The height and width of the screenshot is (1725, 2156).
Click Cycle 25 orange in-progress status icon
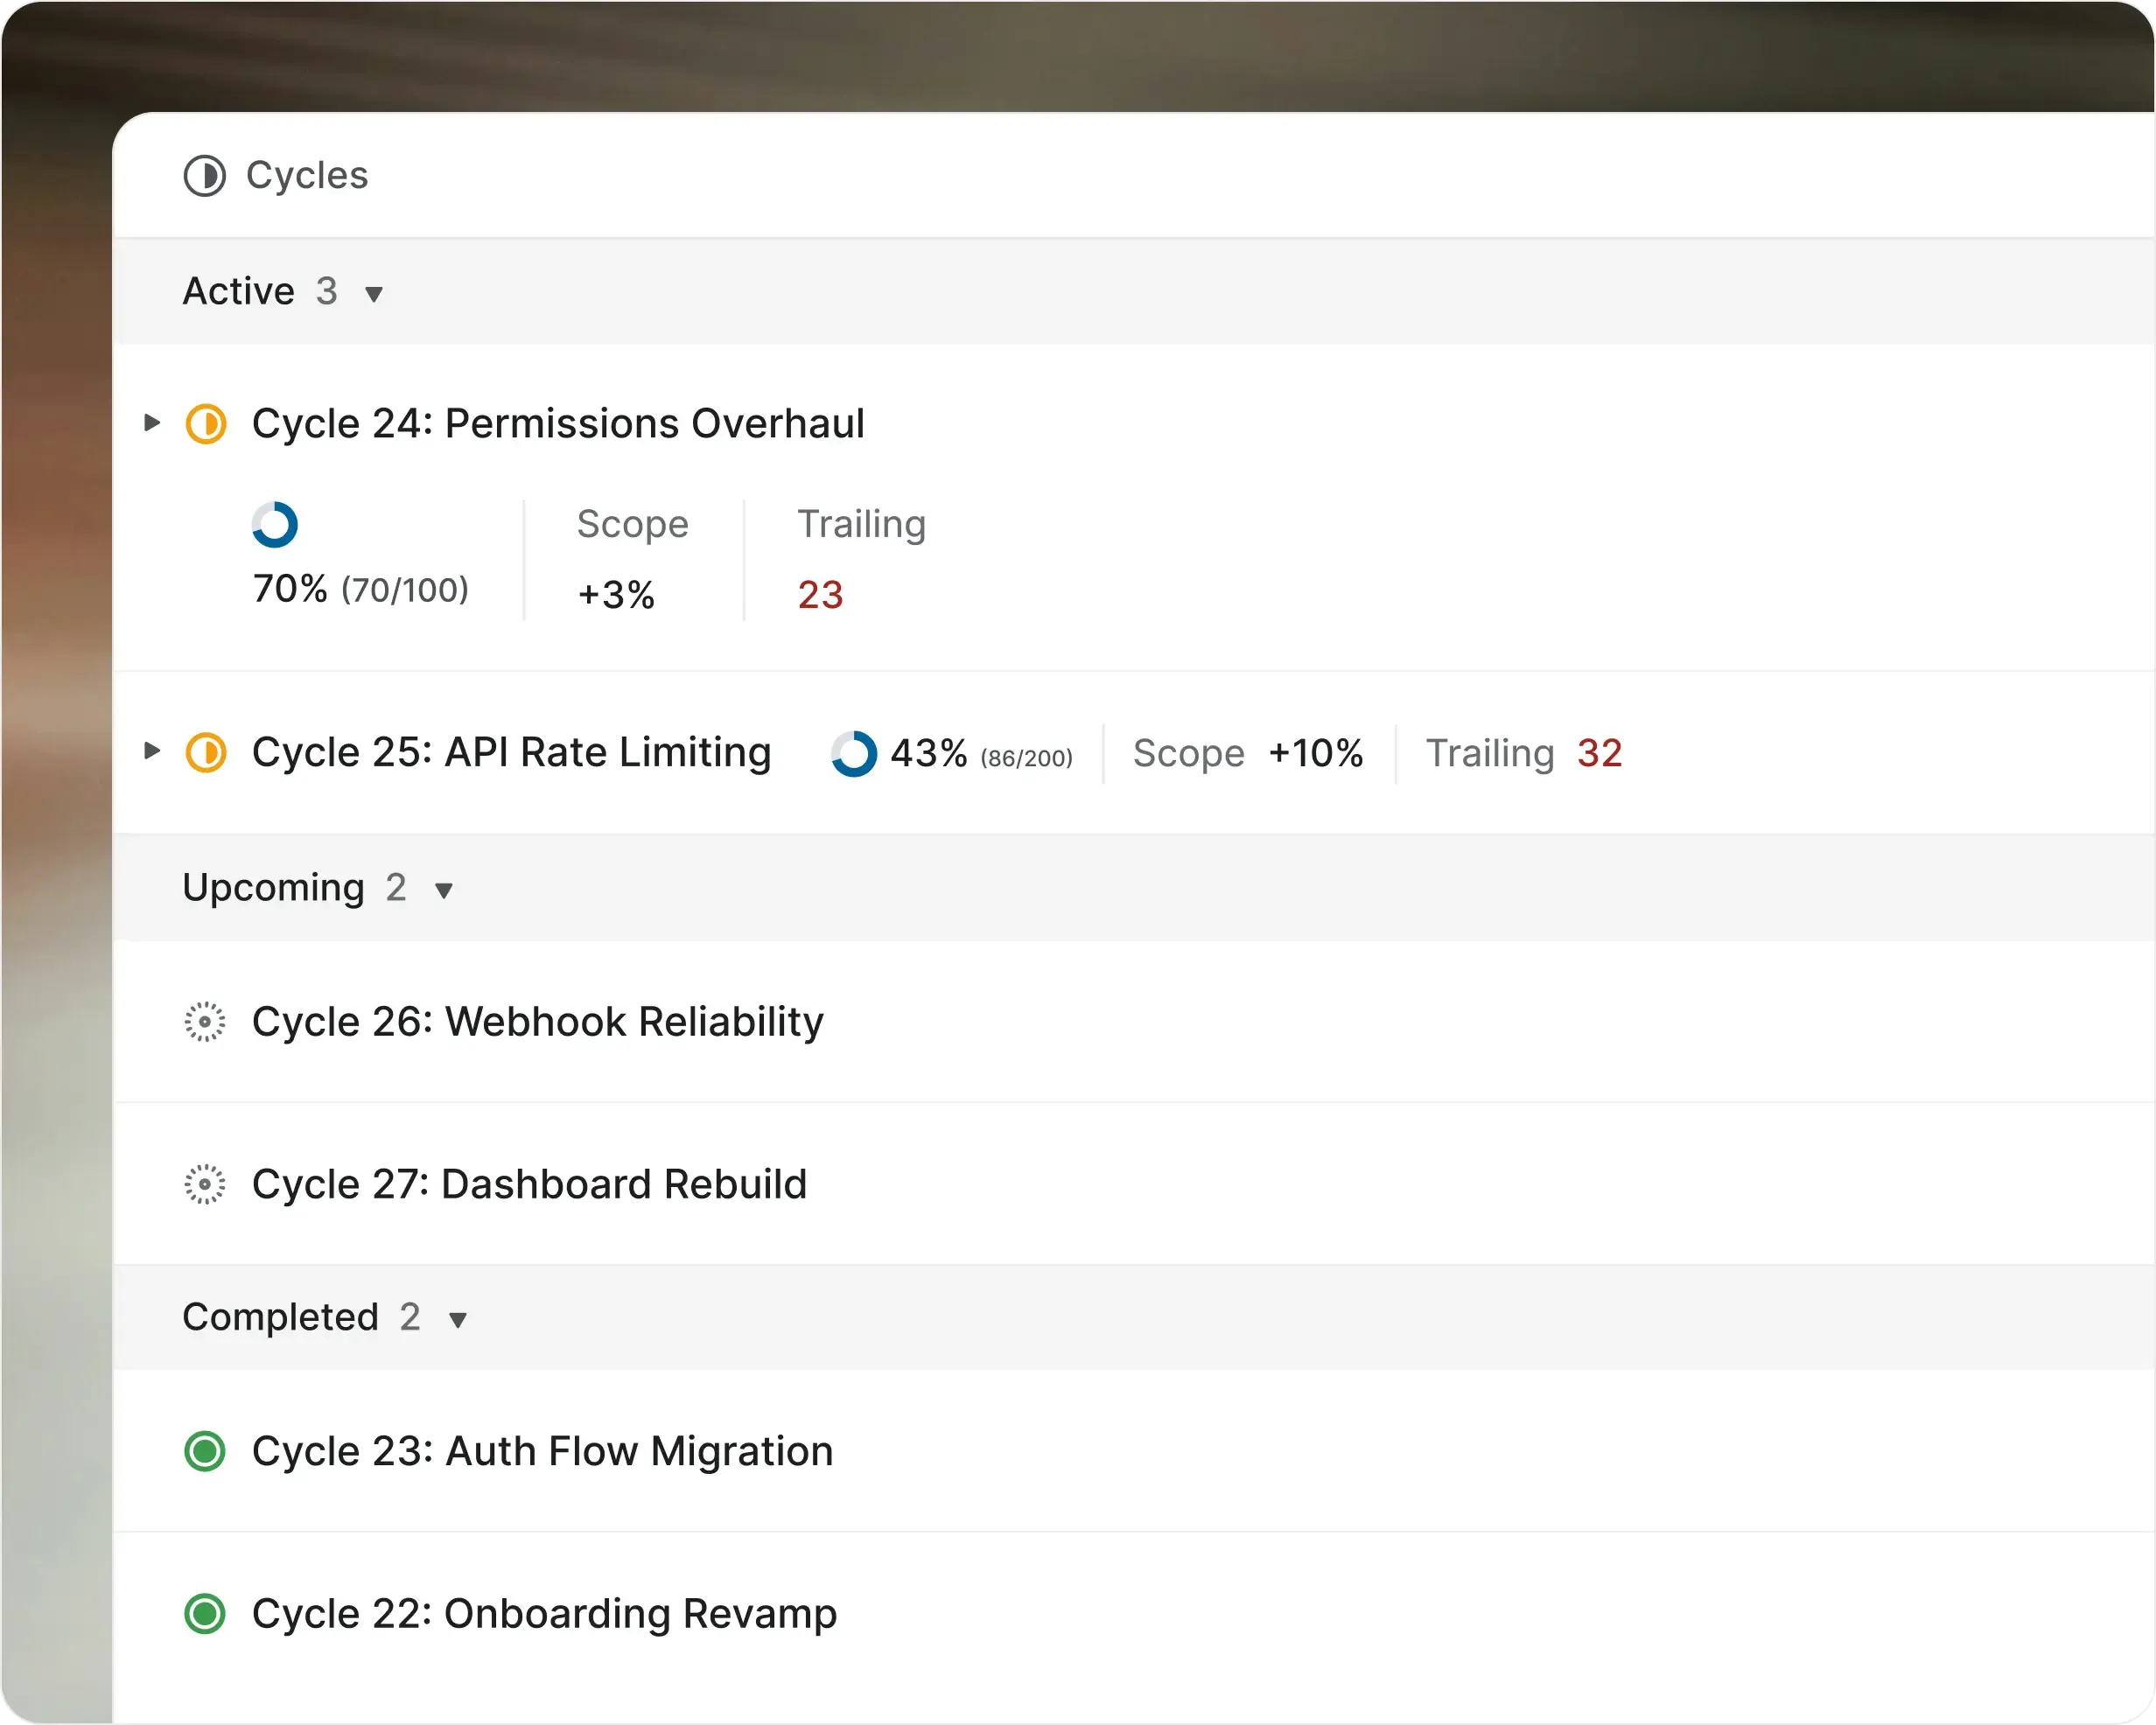coord(206,752)
